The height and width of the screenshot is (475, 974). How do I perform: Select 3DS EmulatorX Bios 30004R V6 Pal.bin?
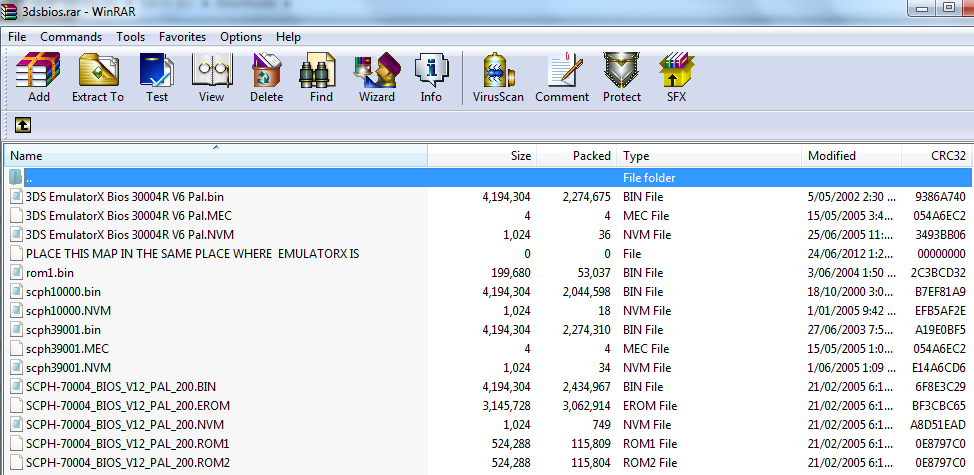point(125,197)
